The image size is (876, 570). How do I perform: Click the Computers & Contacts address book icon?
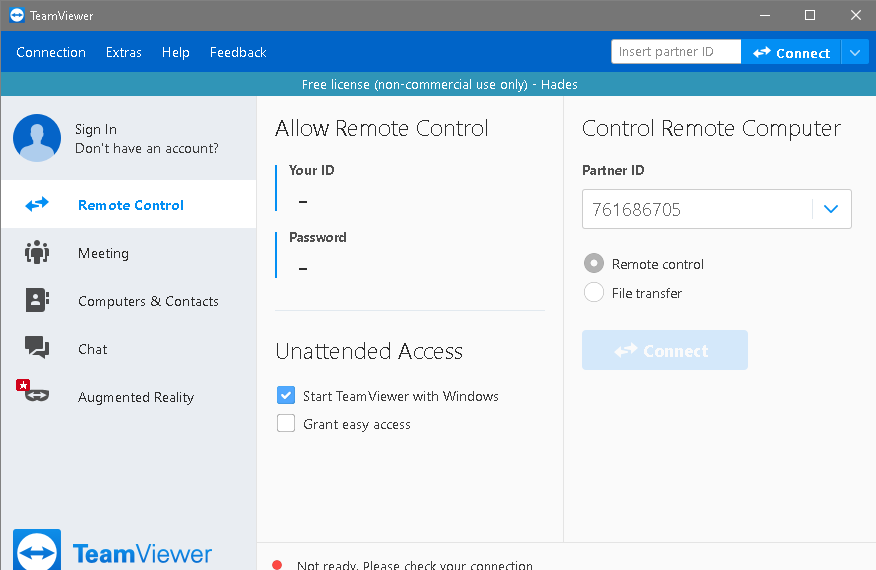[37, 300]
